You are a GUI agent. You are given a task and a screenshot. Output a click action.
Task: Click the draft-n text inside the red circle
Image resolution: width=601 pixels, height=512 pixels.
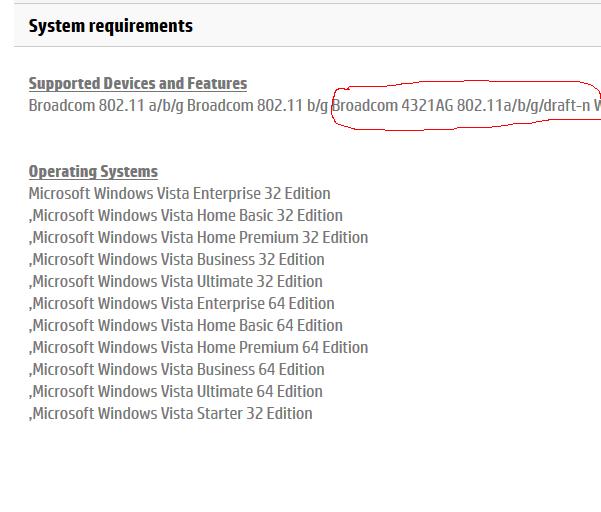point(565,106)
